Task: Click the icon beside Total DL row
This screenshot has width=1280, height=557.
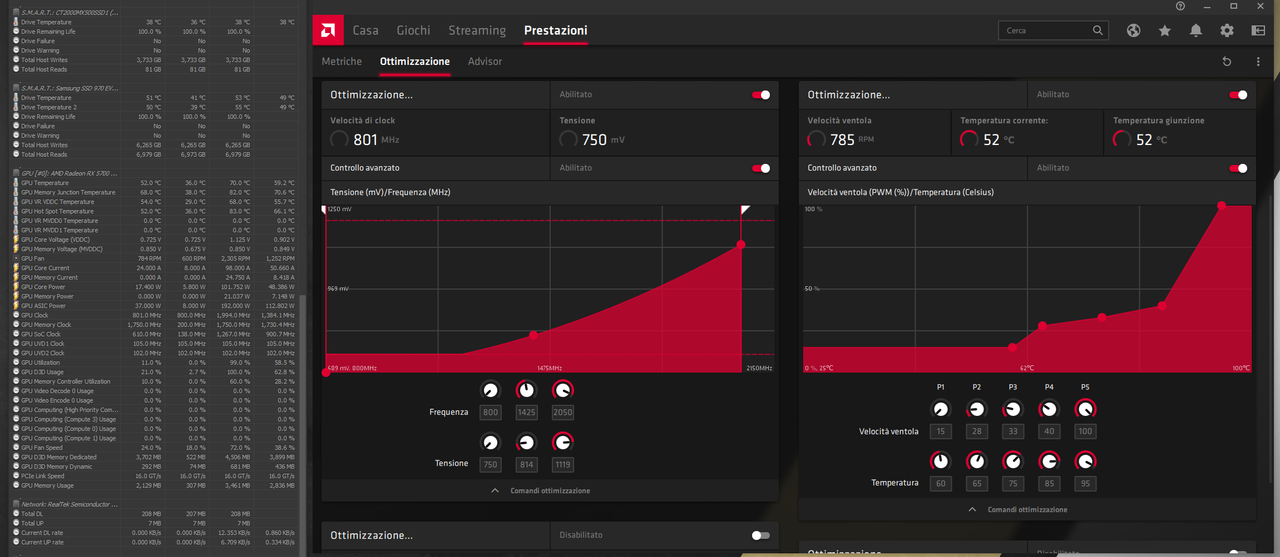Action: point(16,514)
